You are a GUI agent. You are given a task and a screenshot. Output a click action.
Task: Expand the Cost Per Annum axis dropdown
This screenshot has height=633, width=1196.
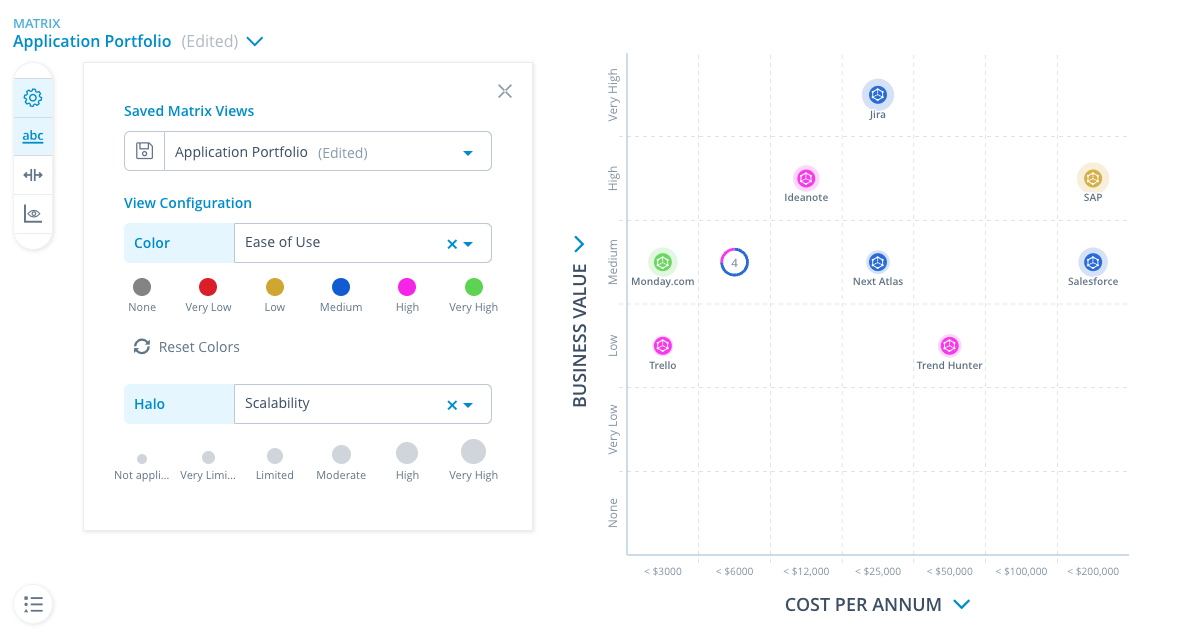962,604
